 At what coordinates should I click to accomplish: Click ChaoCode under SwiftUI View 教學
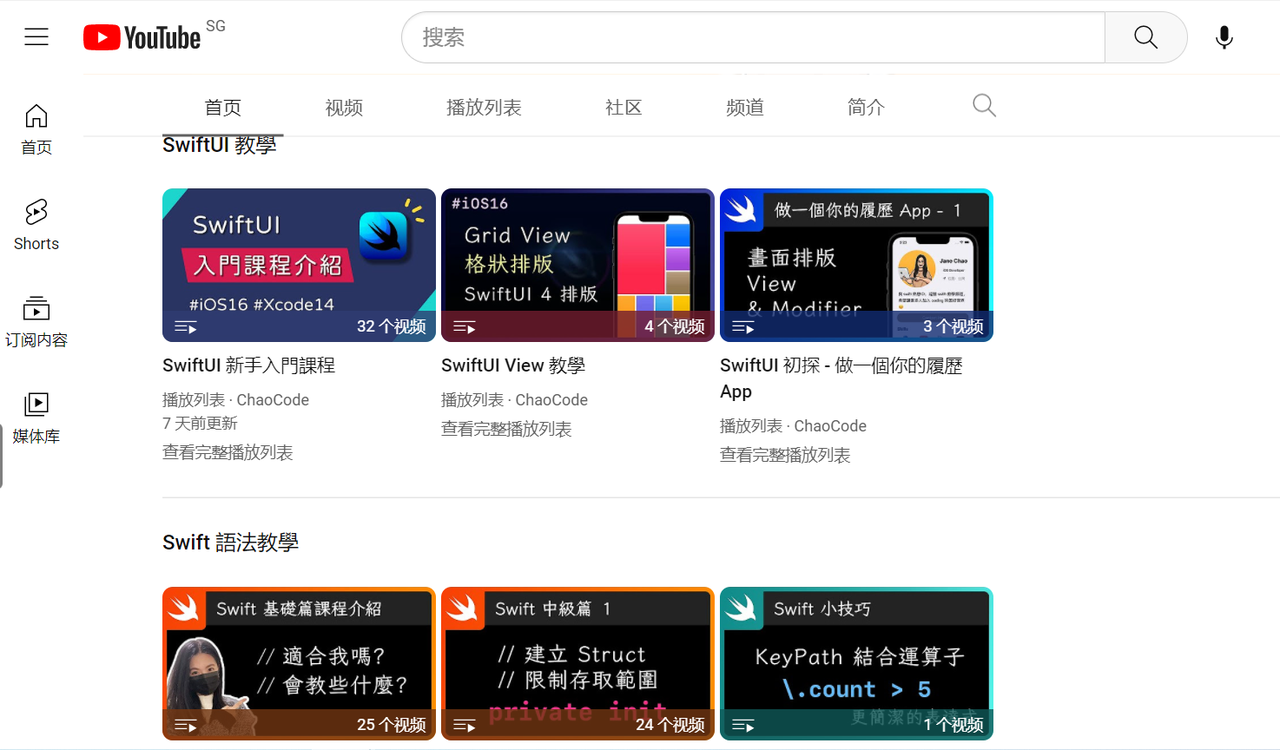[x=552, y=400]
